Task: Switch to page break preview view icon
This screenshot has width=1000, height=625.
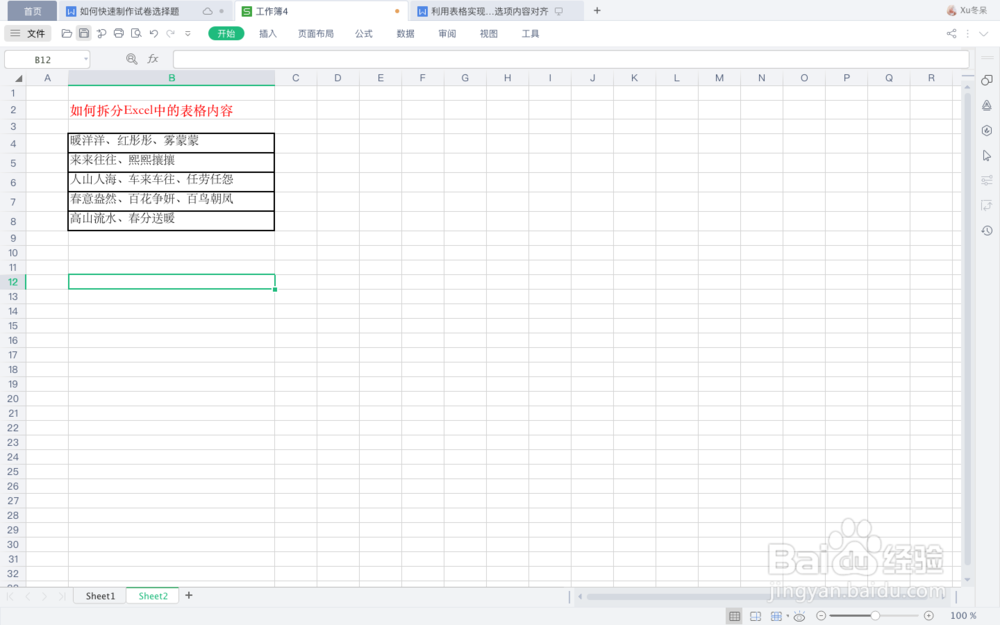Action: (755, 615)
